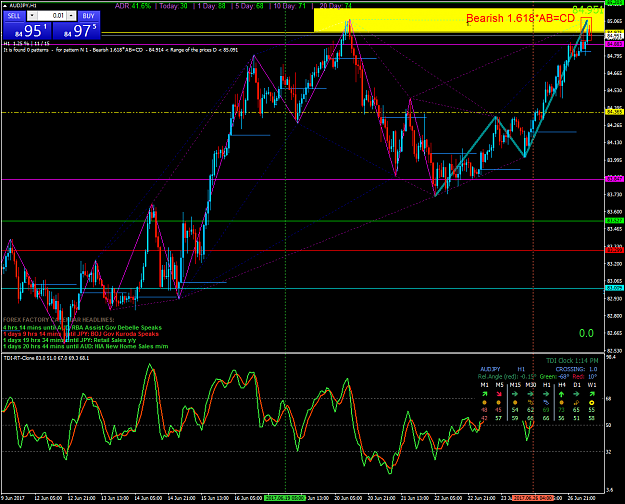Viewport: 625px width, 504px height.
Task: Click the '26 Jun 21:00' time axis label
Action: click(582, 498)
